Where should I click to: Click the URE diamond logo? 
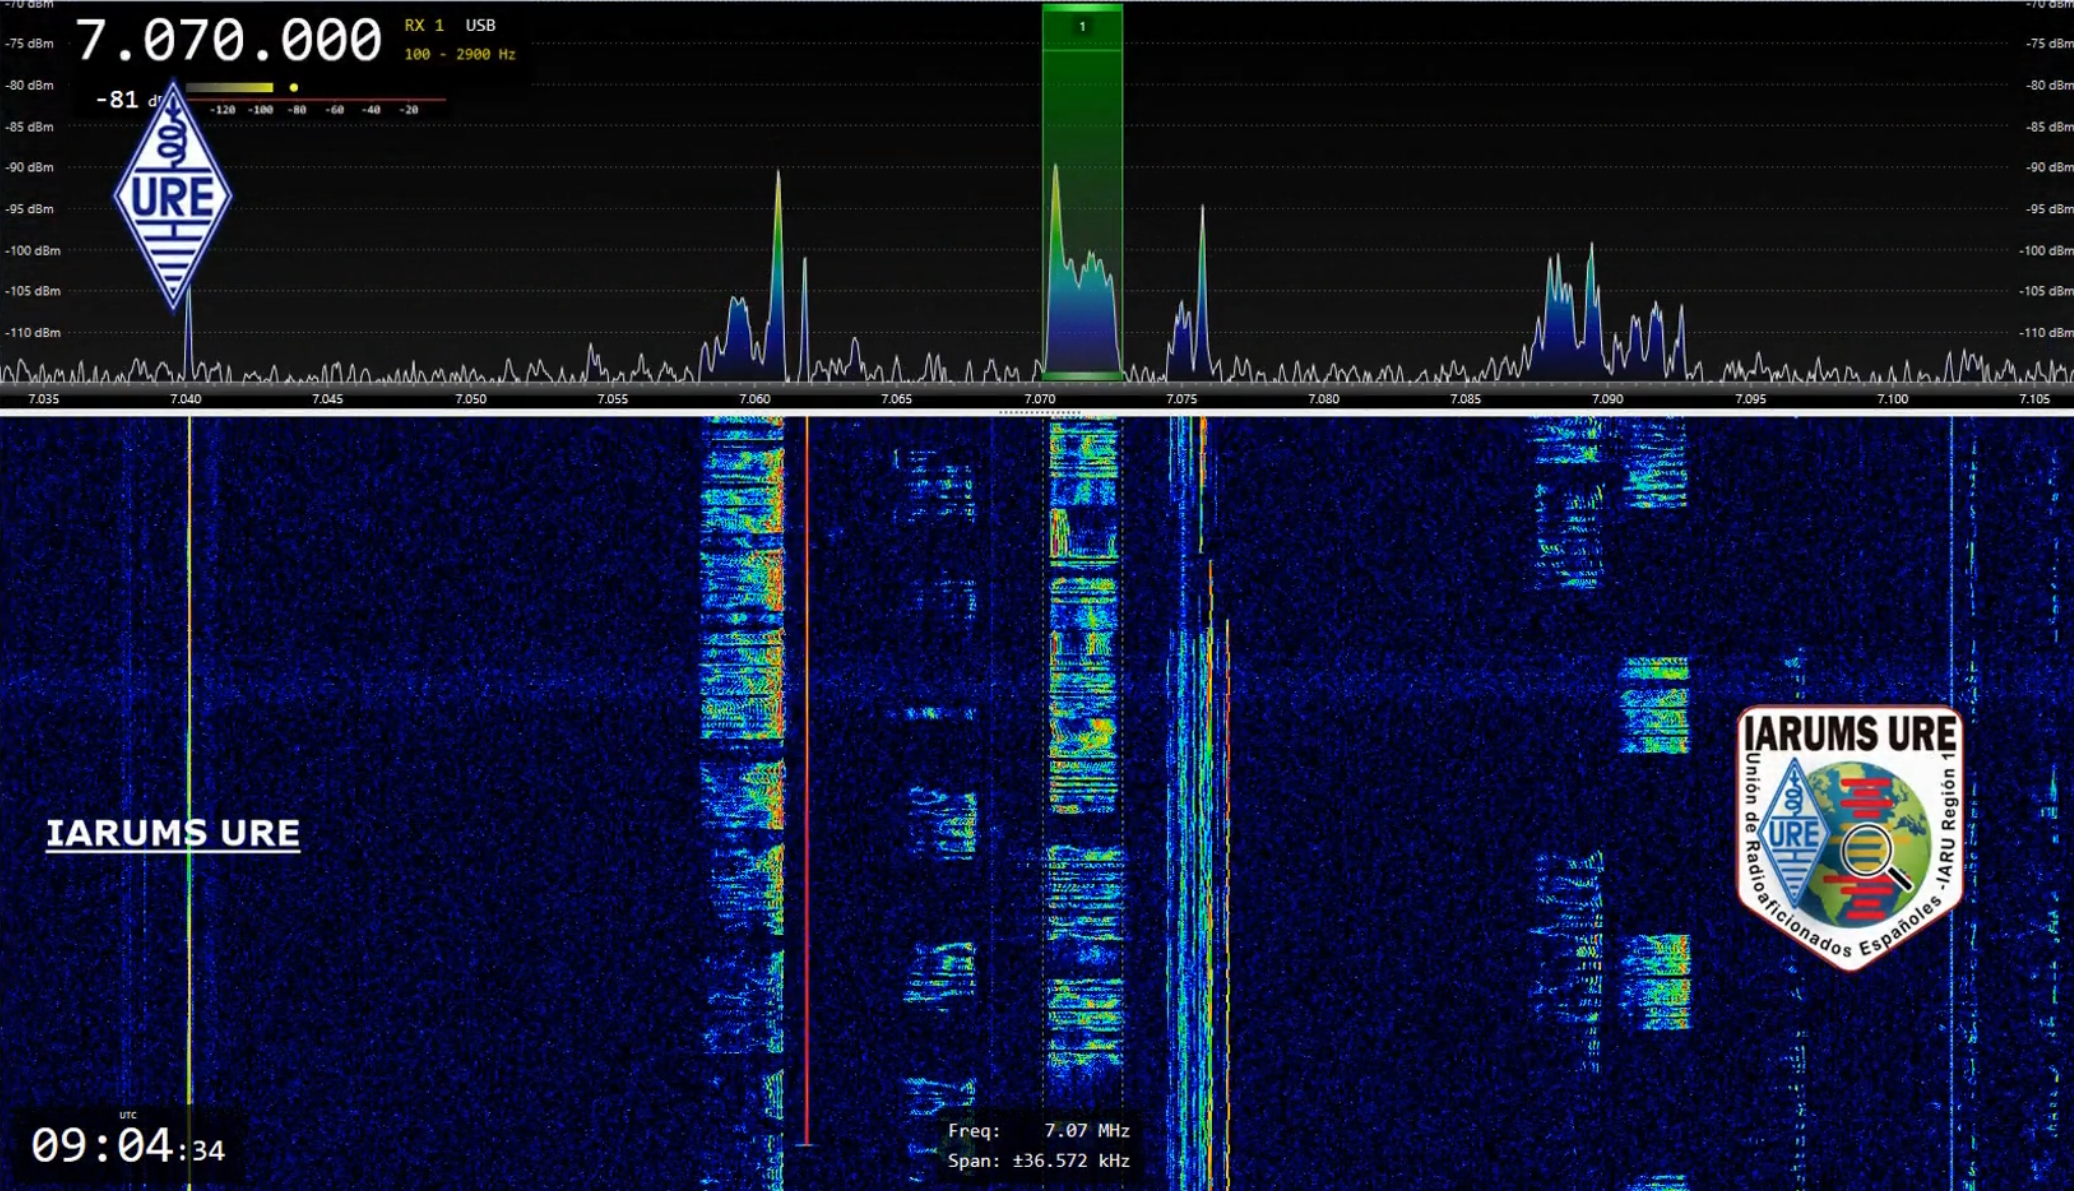[x=173, y=197]
